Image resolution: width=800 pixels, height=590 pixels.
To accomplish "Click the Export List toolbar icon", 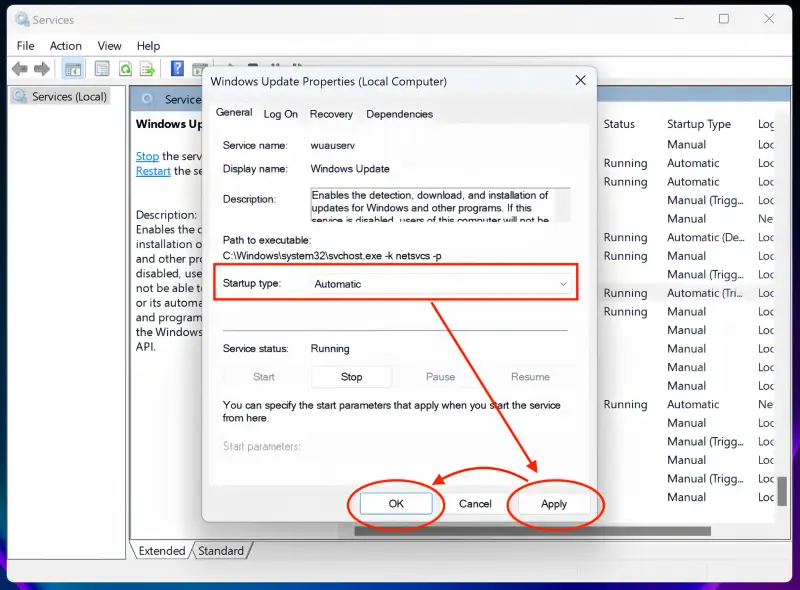I will 148,69.
